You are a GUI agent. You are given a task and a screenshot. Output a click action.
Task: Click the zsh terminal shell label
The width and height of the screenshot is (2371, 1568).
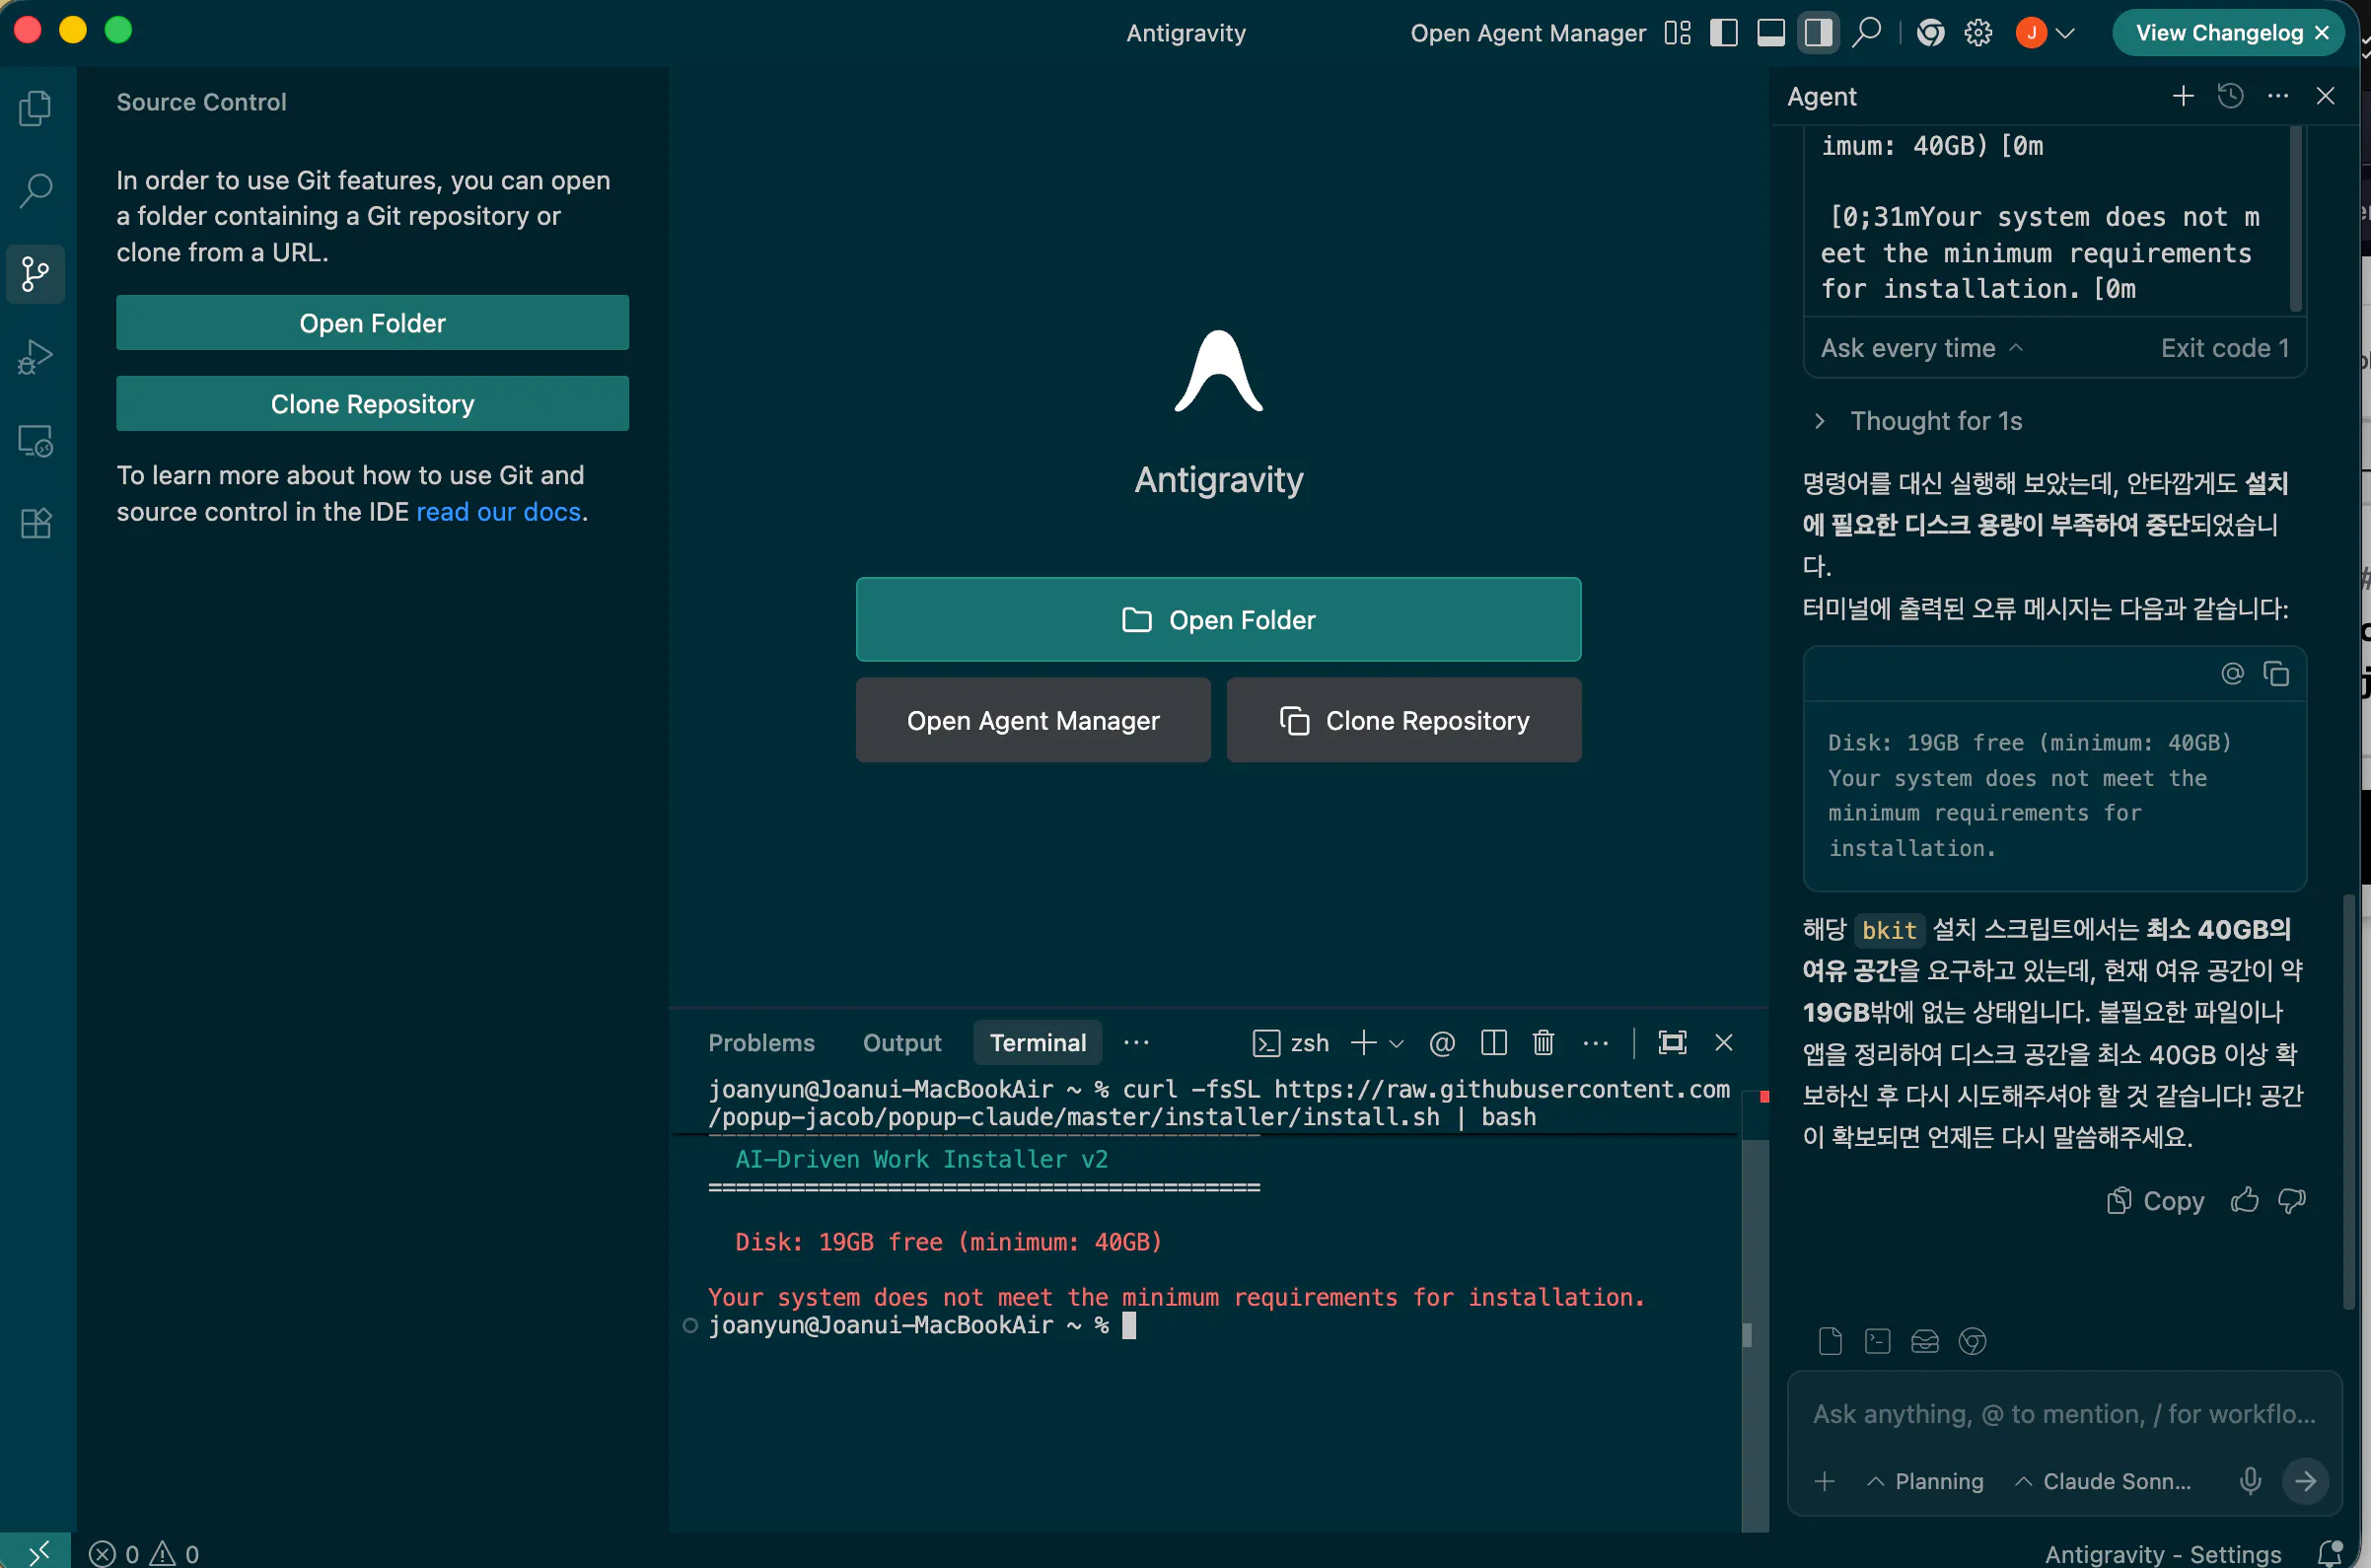coord(1290,1043)
